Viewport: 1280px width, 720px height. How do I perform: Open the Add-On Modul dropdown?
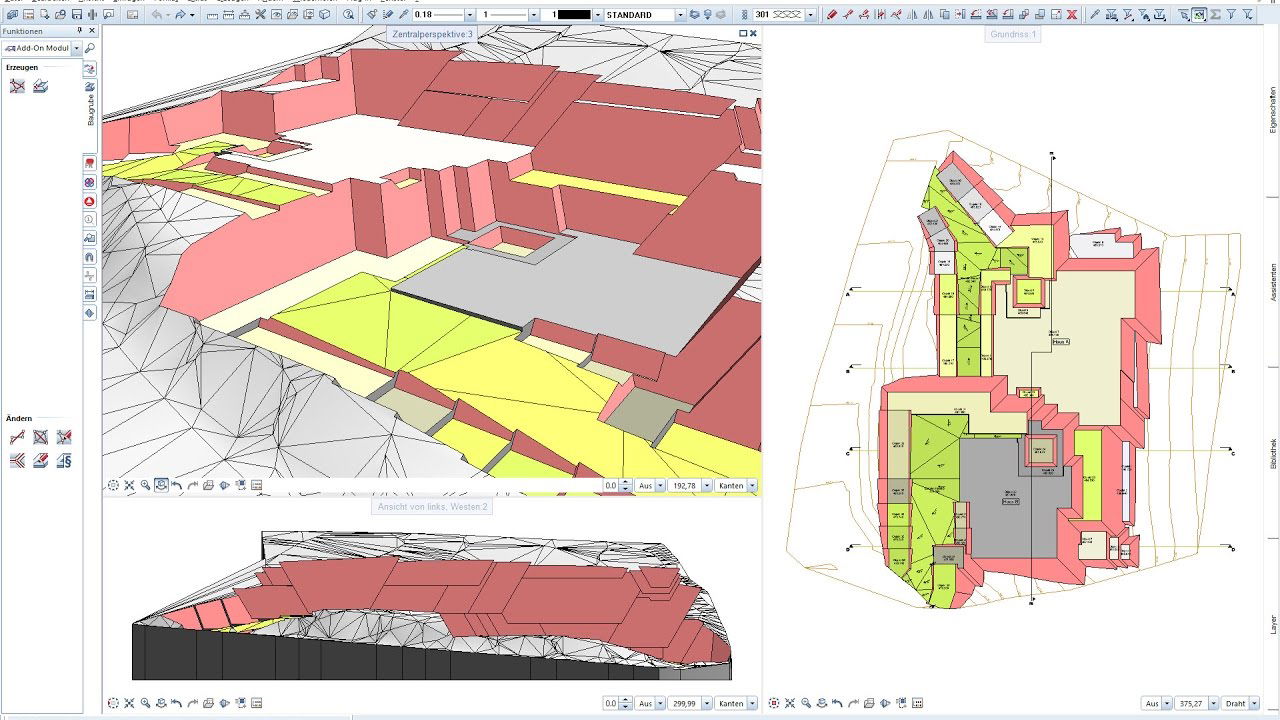[x=76, y=48]
